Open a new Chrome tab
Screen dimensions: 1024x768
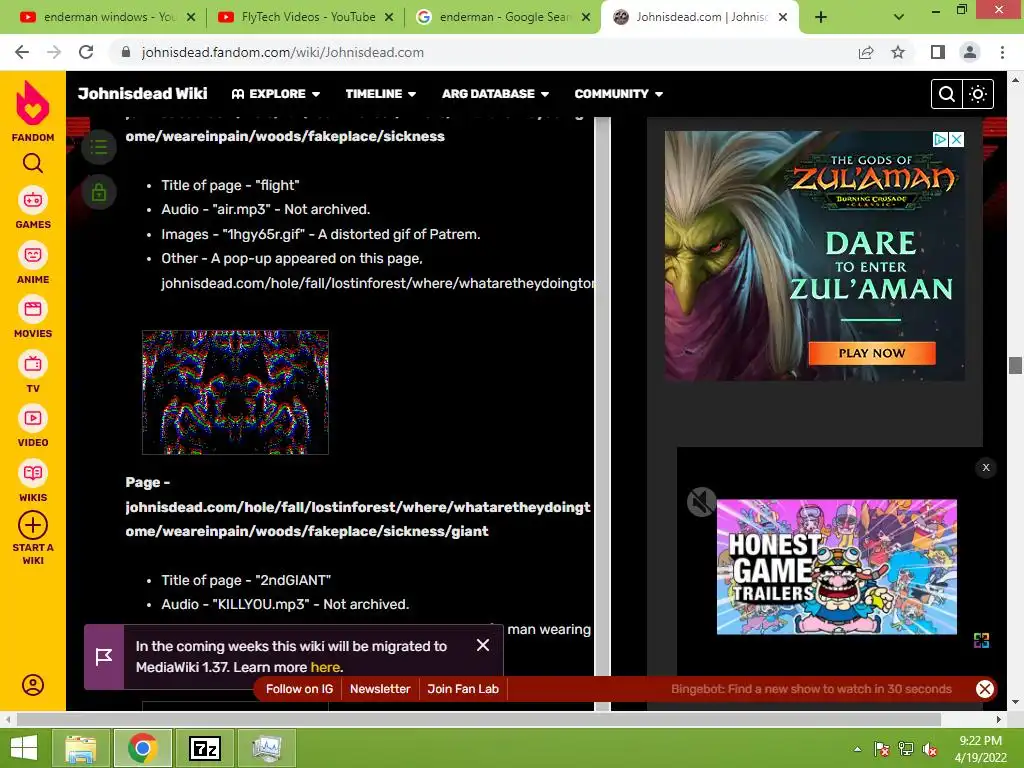(x=821, y=18)
